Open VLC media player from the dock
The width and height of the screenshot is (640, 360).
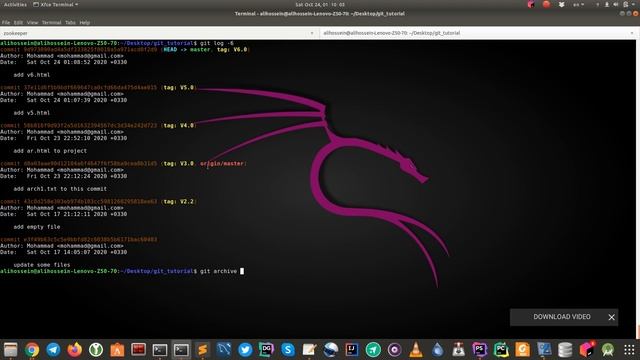click(x=416, y=350)
